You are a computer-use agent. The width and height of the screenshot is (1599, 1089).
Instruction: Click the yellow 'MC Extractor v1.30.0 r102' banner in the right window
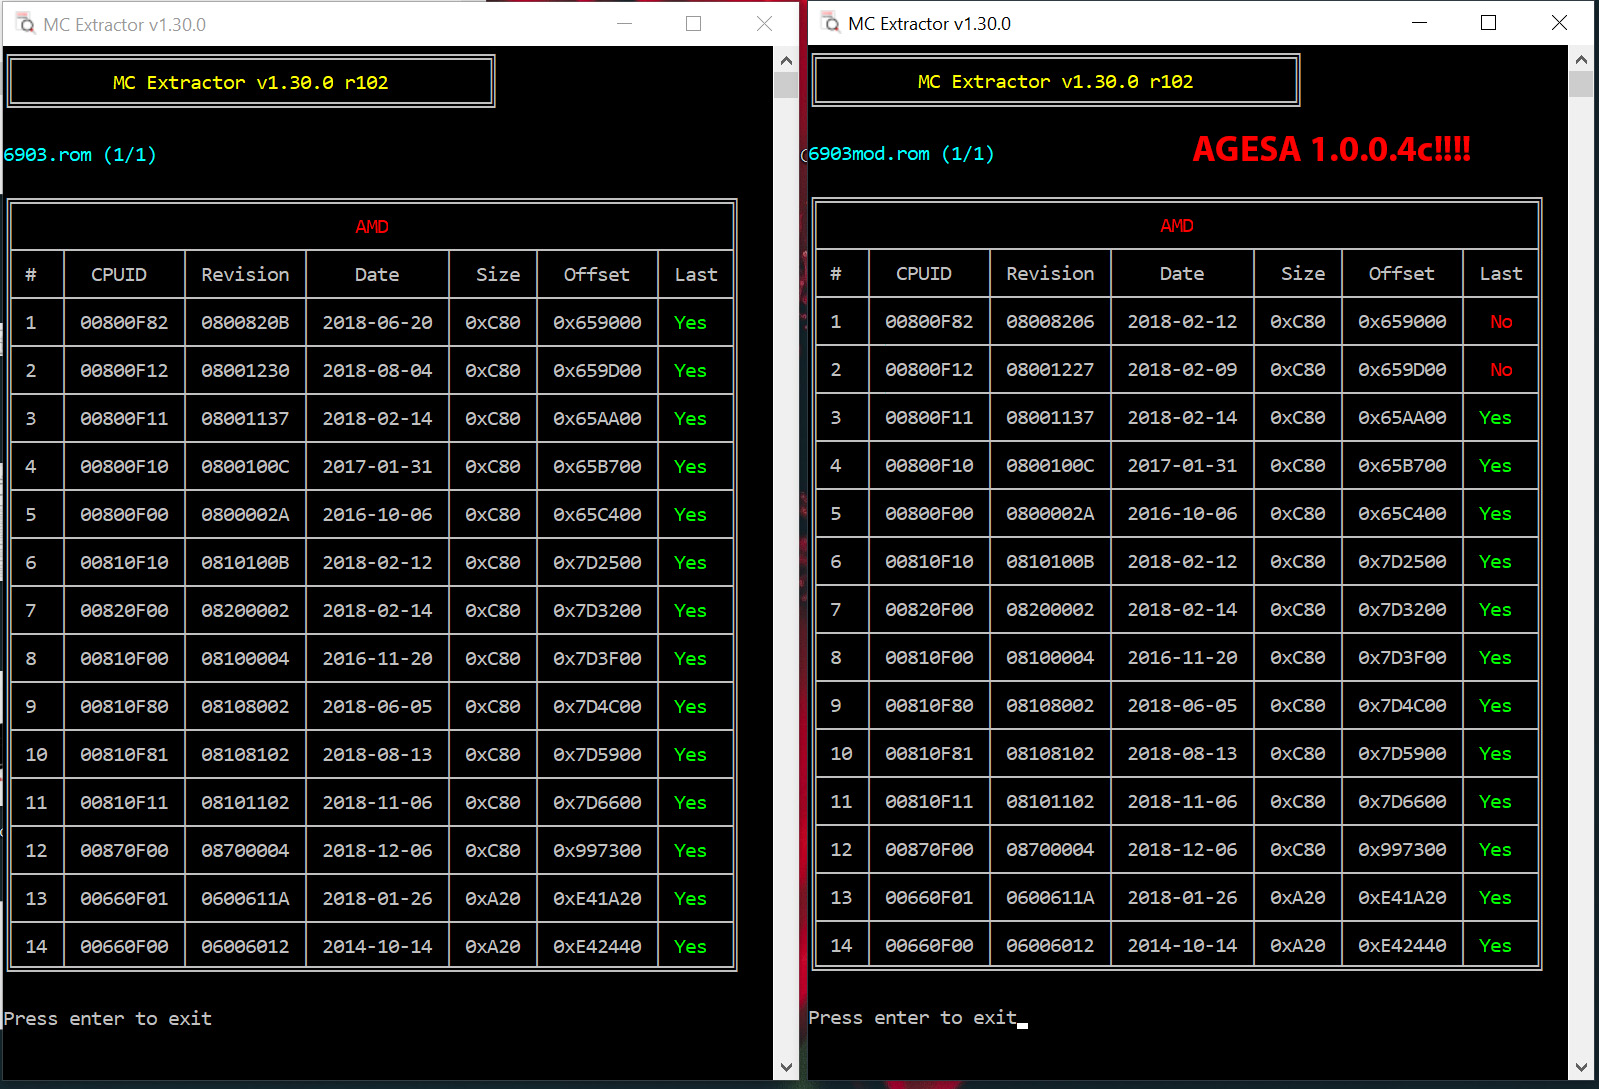pyautogui.click(x=1056, y=82)
